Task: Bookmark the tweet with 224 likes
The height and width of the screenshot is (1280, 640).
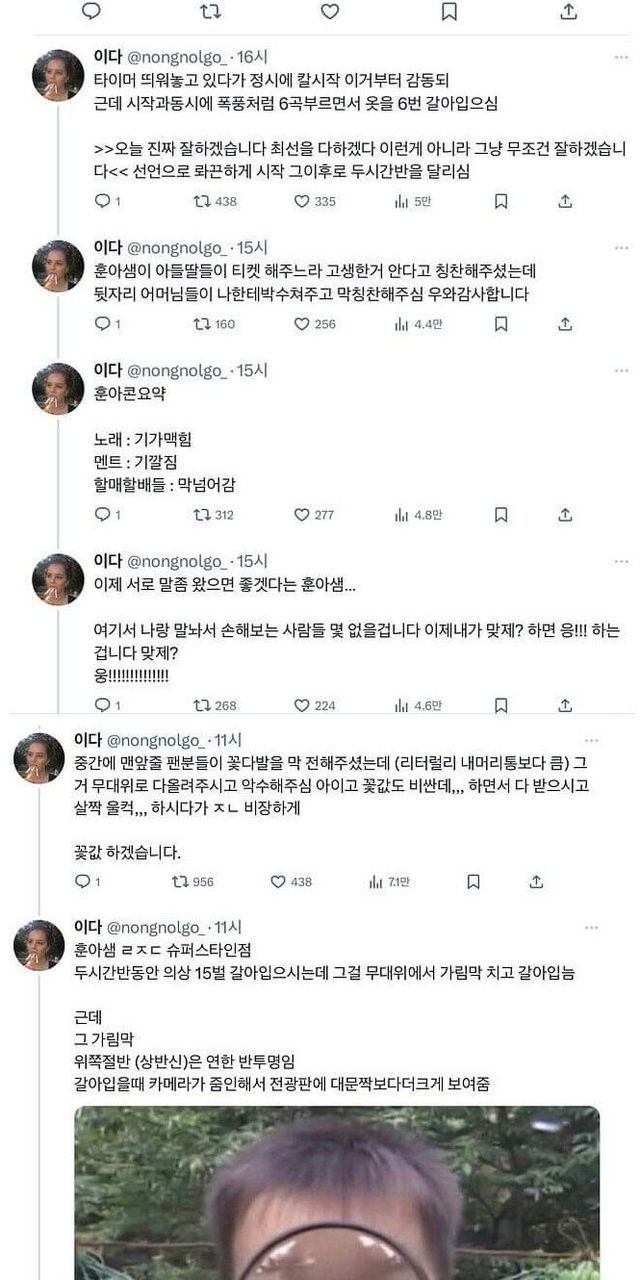Action: tap(501, 705)
